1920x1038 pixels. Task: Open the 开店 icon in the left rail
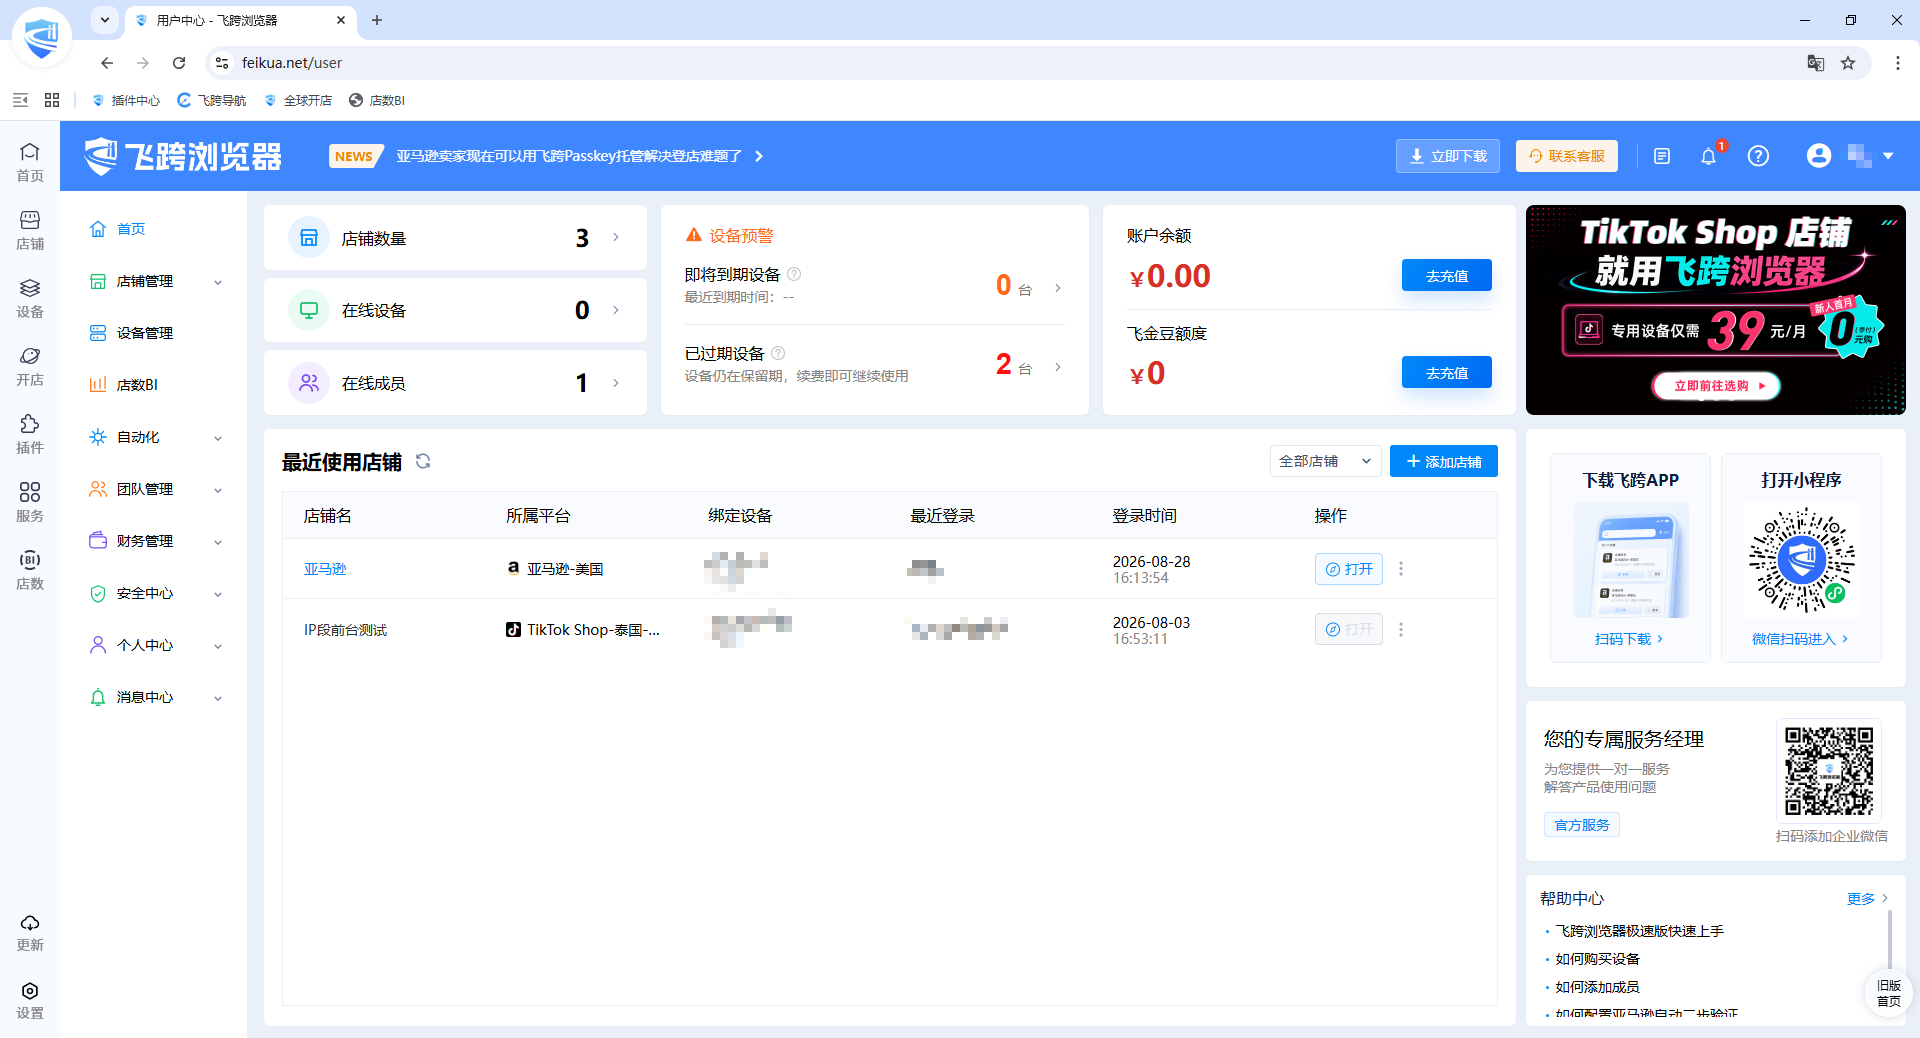(30, 365)
